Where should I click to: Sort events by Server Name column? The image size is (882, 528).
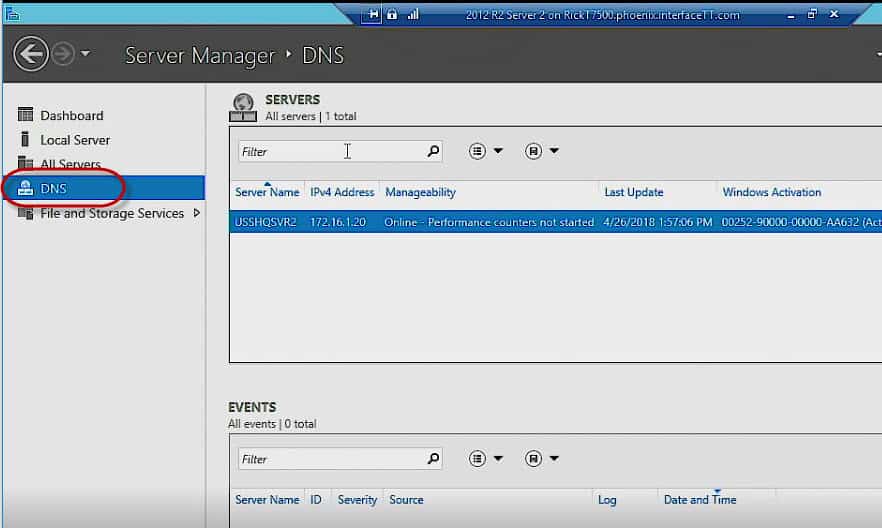click(267, 500)
